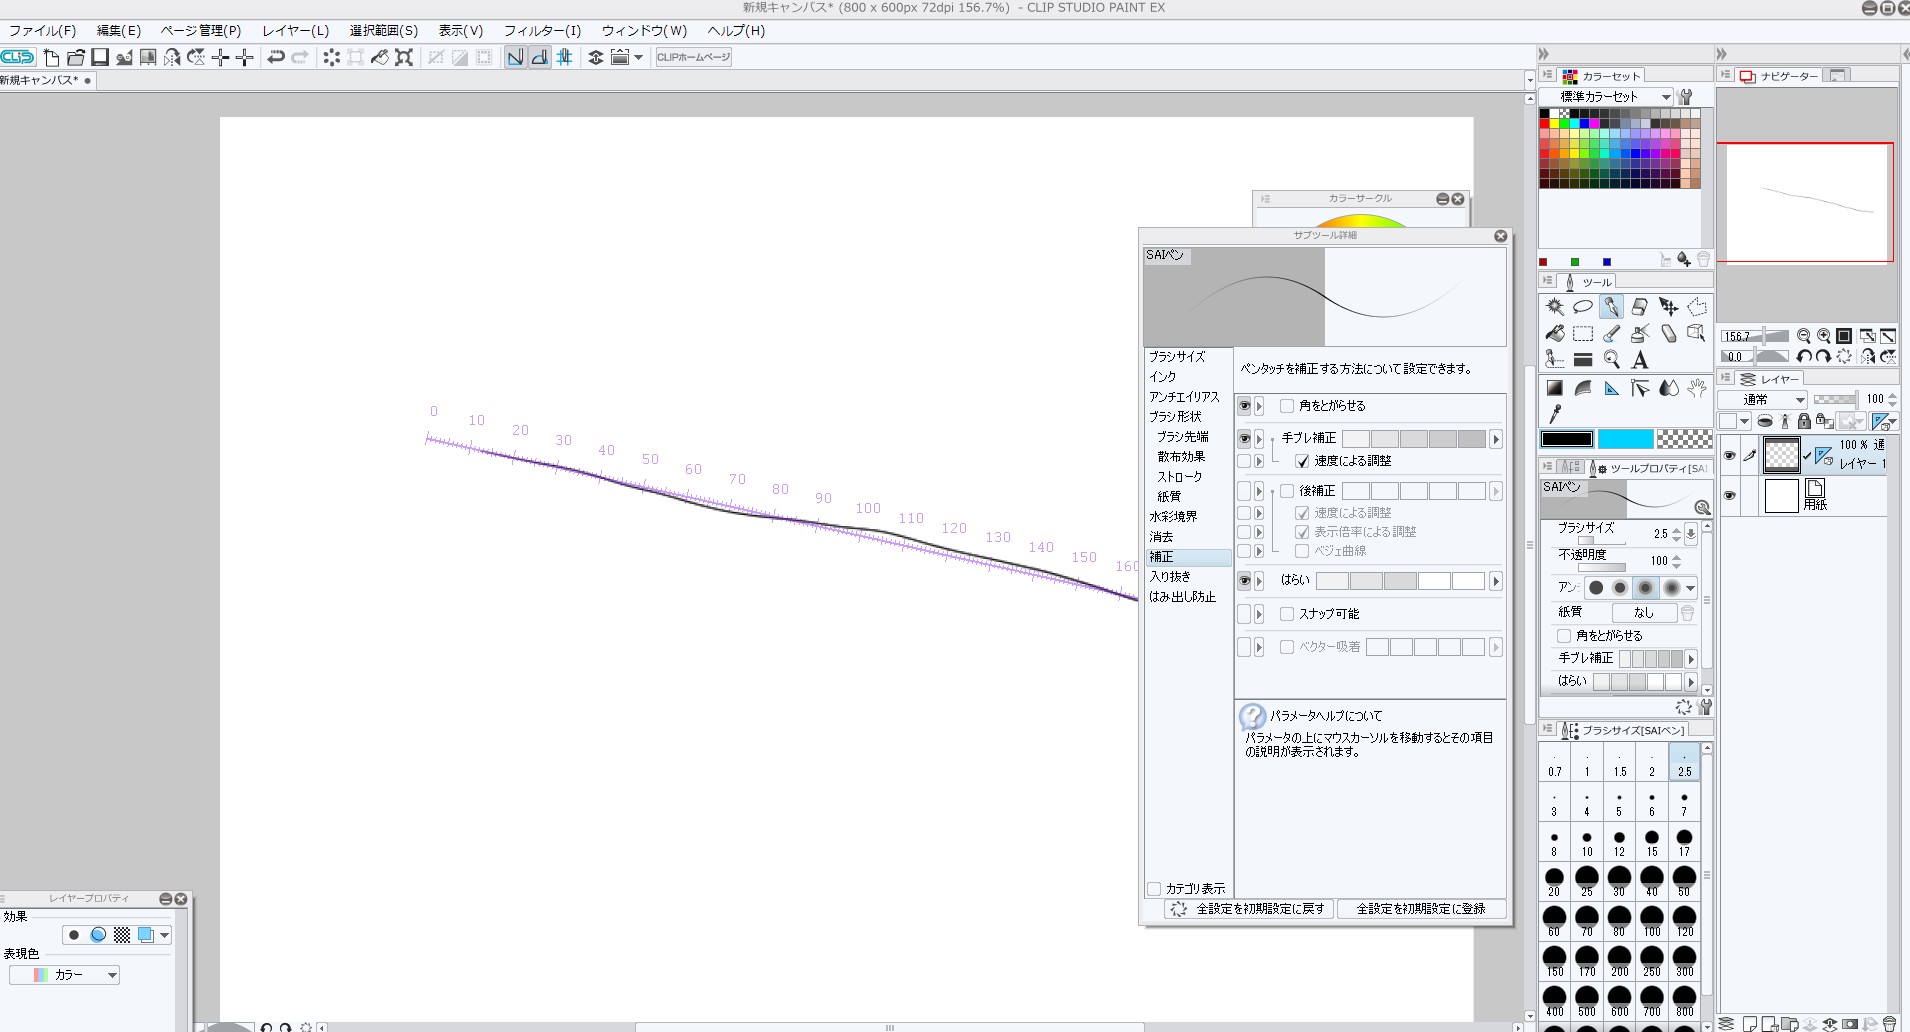The image size is (1910, 1032).
Task: Click the Undo arrow in toolbar
Action: tap(276, 57)
